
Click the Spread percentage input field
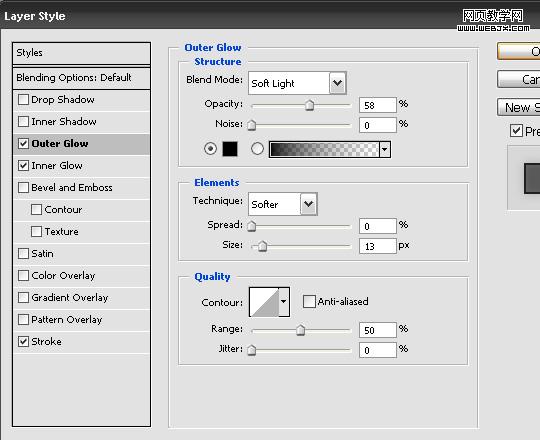click(x=378, y=226)
